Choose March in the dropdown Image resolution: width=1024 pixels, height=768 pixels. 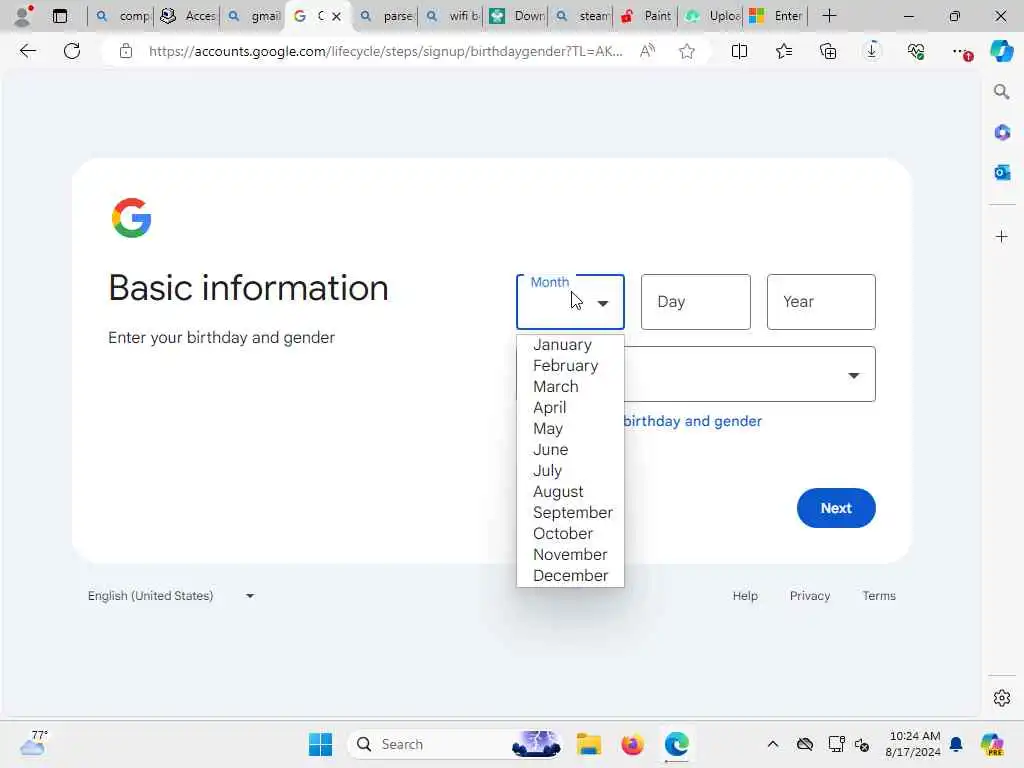(x=570, y=387)
